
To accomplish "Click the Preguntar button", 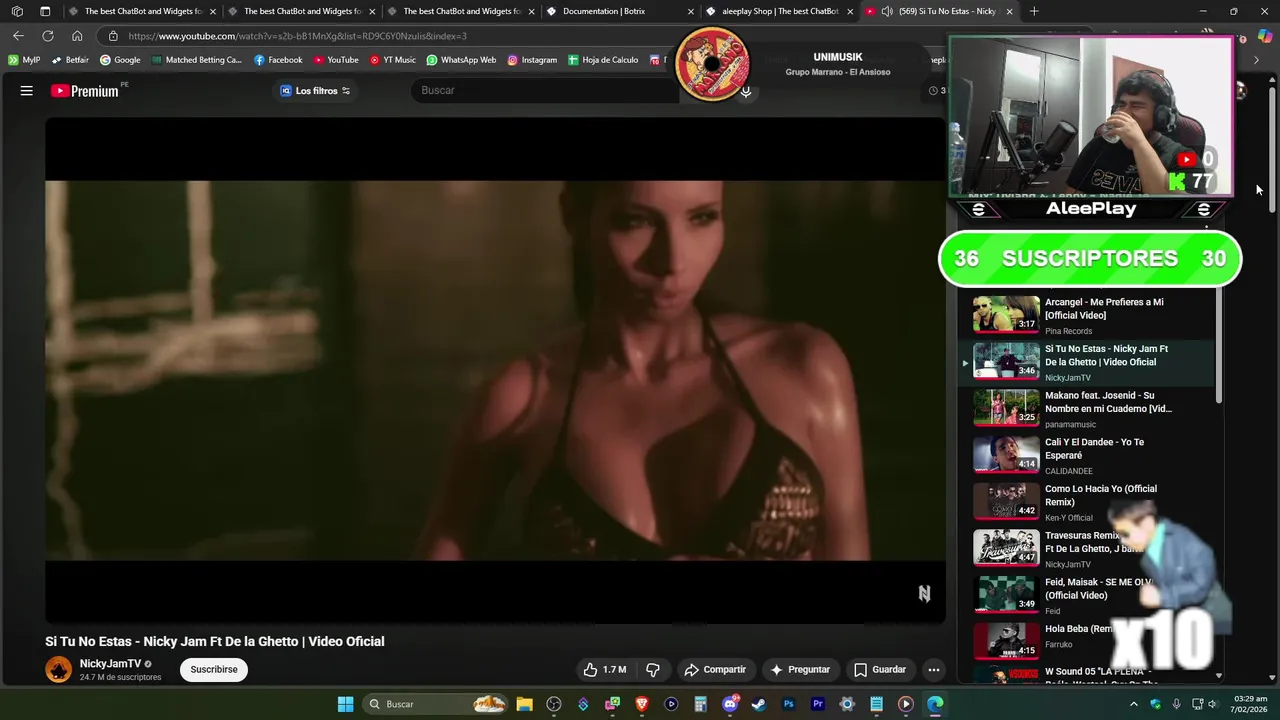I will 800,669.
